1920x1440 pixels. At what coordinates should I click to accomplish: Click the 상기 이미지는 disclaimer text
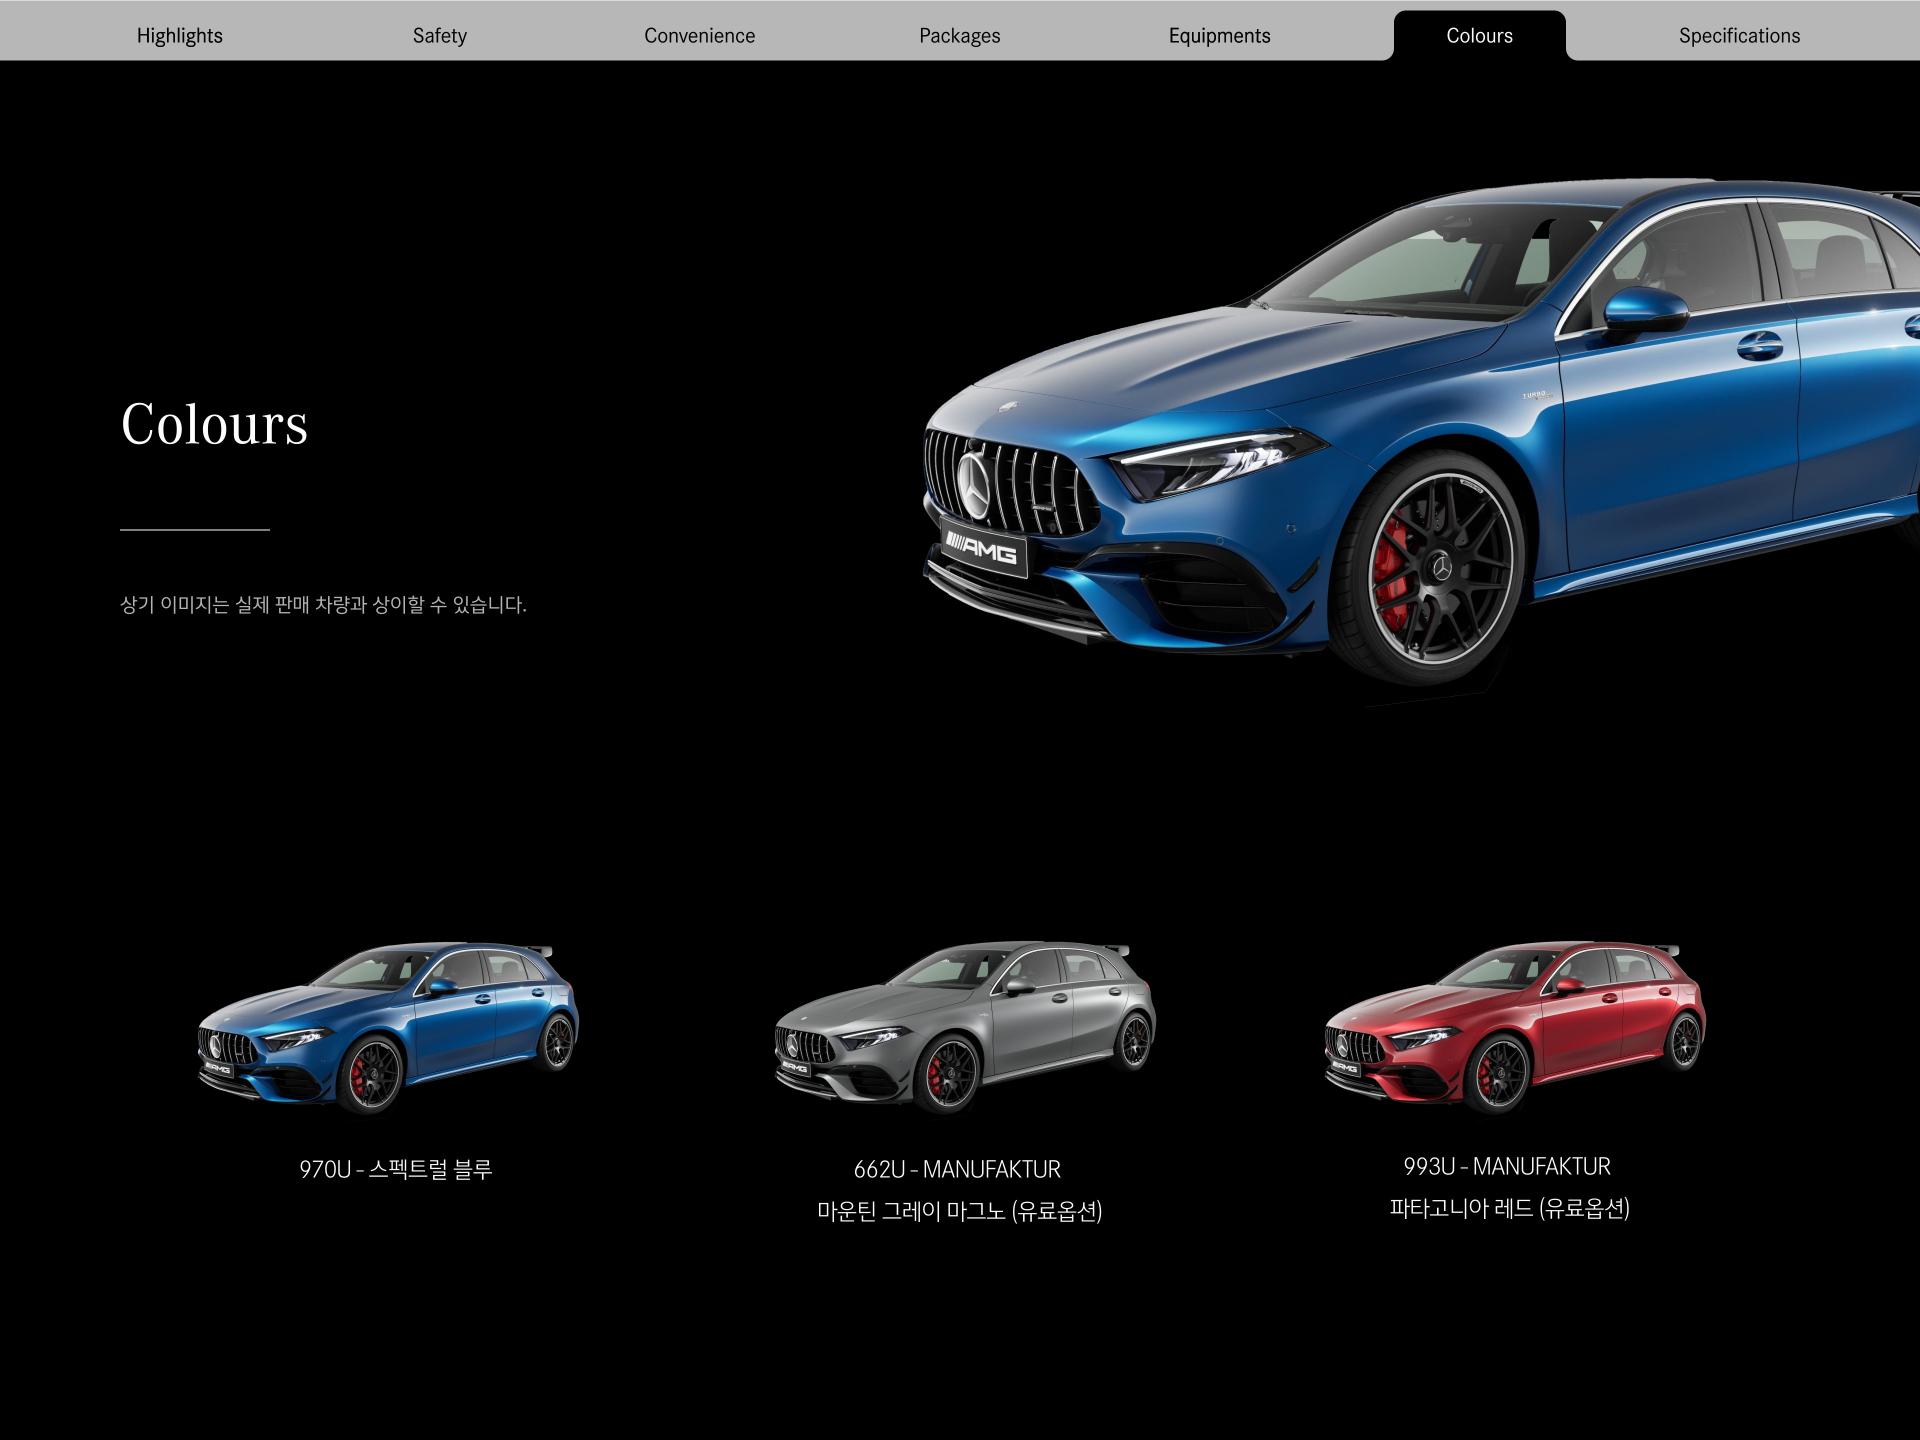323,605
